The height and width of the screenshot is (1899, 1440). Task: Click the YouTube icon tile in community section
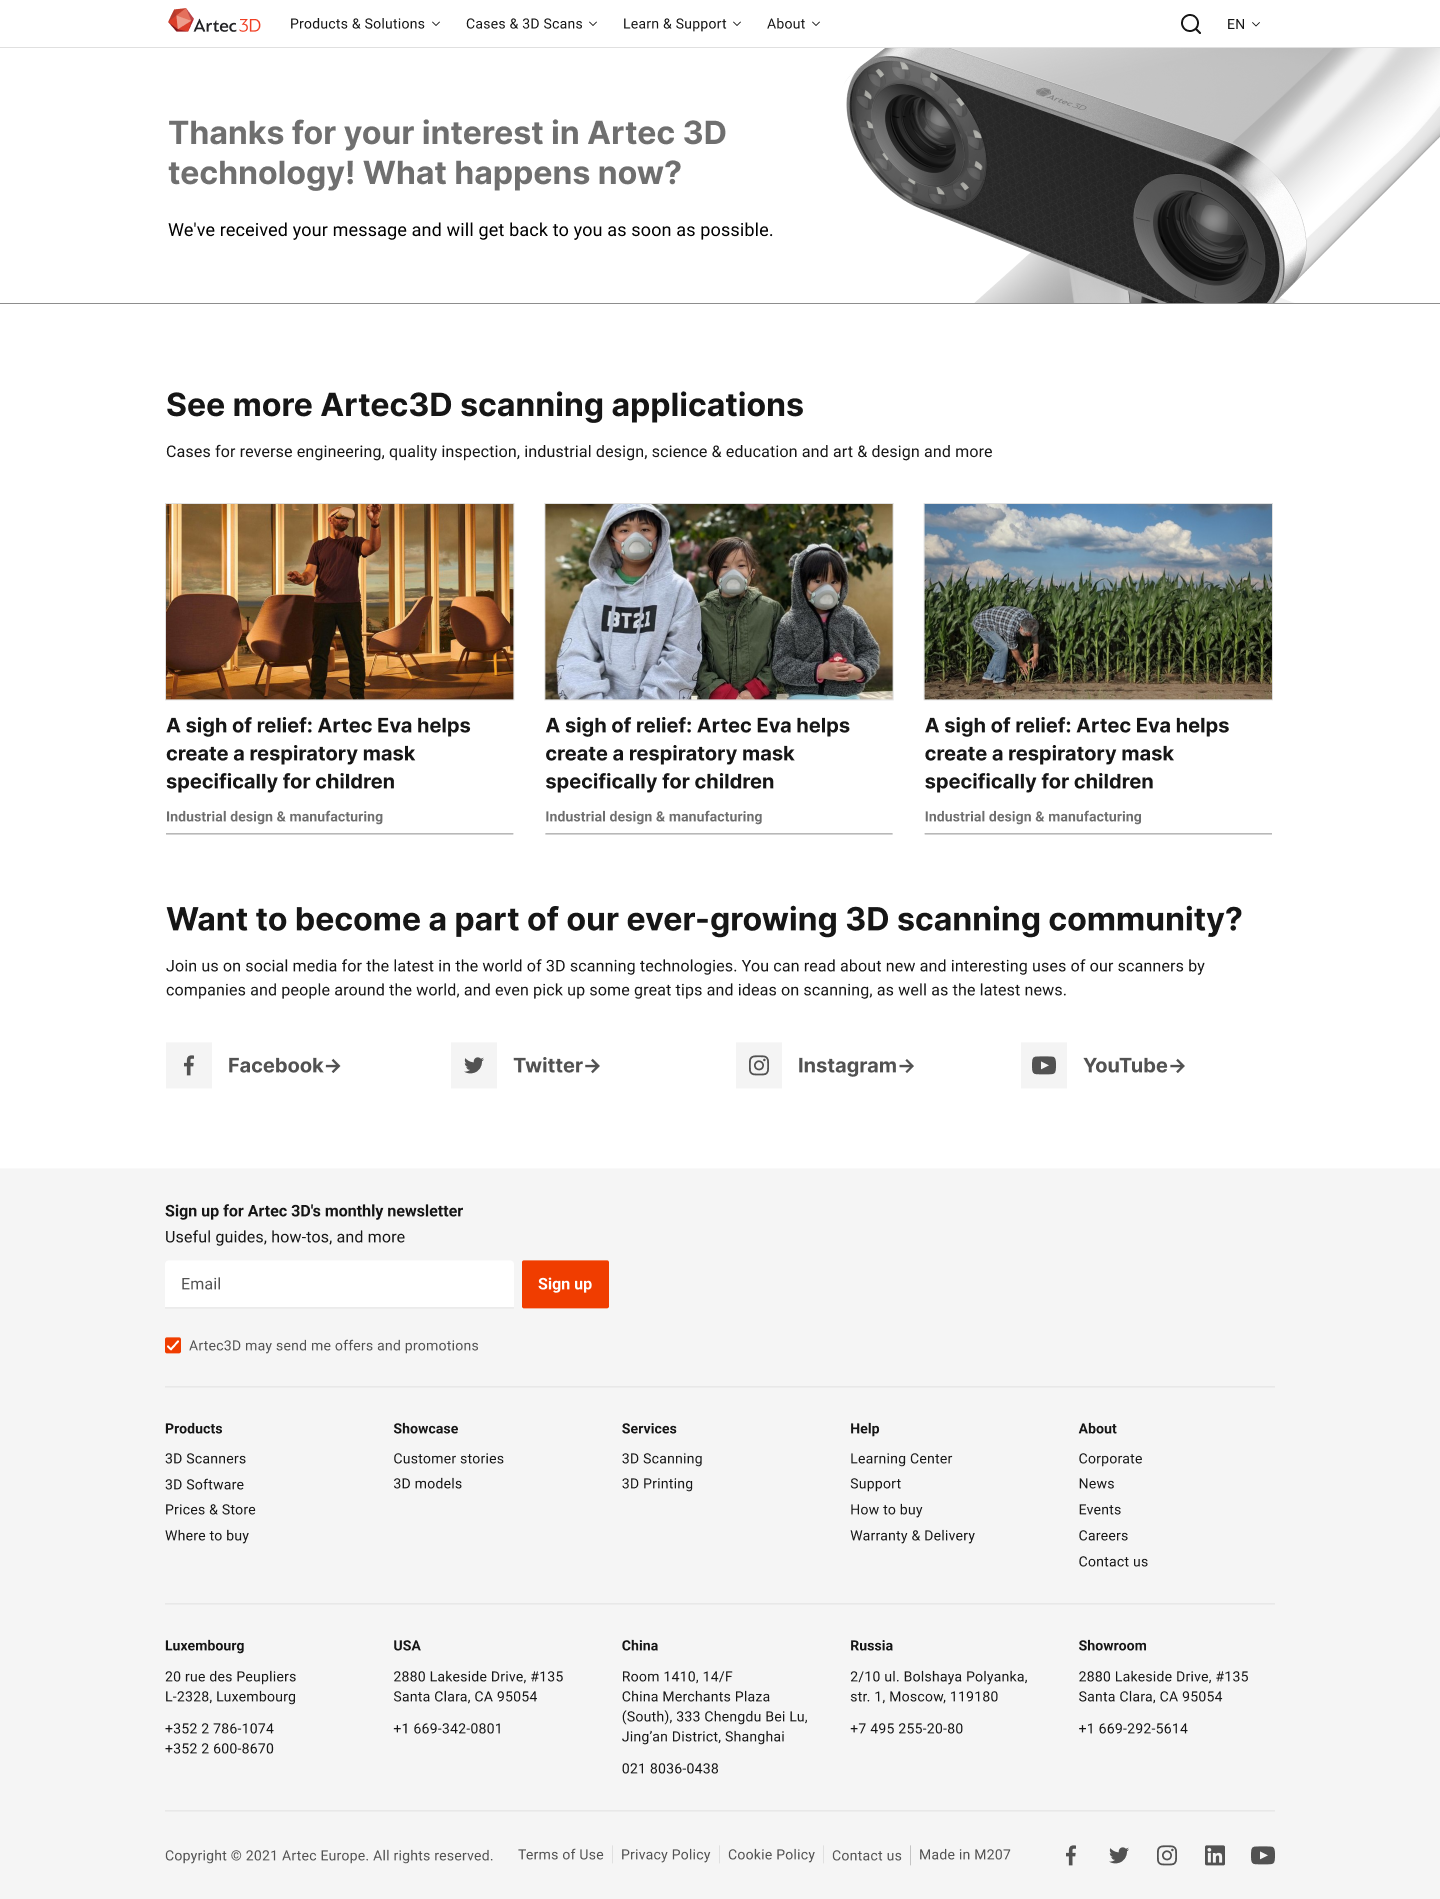1044,1065
